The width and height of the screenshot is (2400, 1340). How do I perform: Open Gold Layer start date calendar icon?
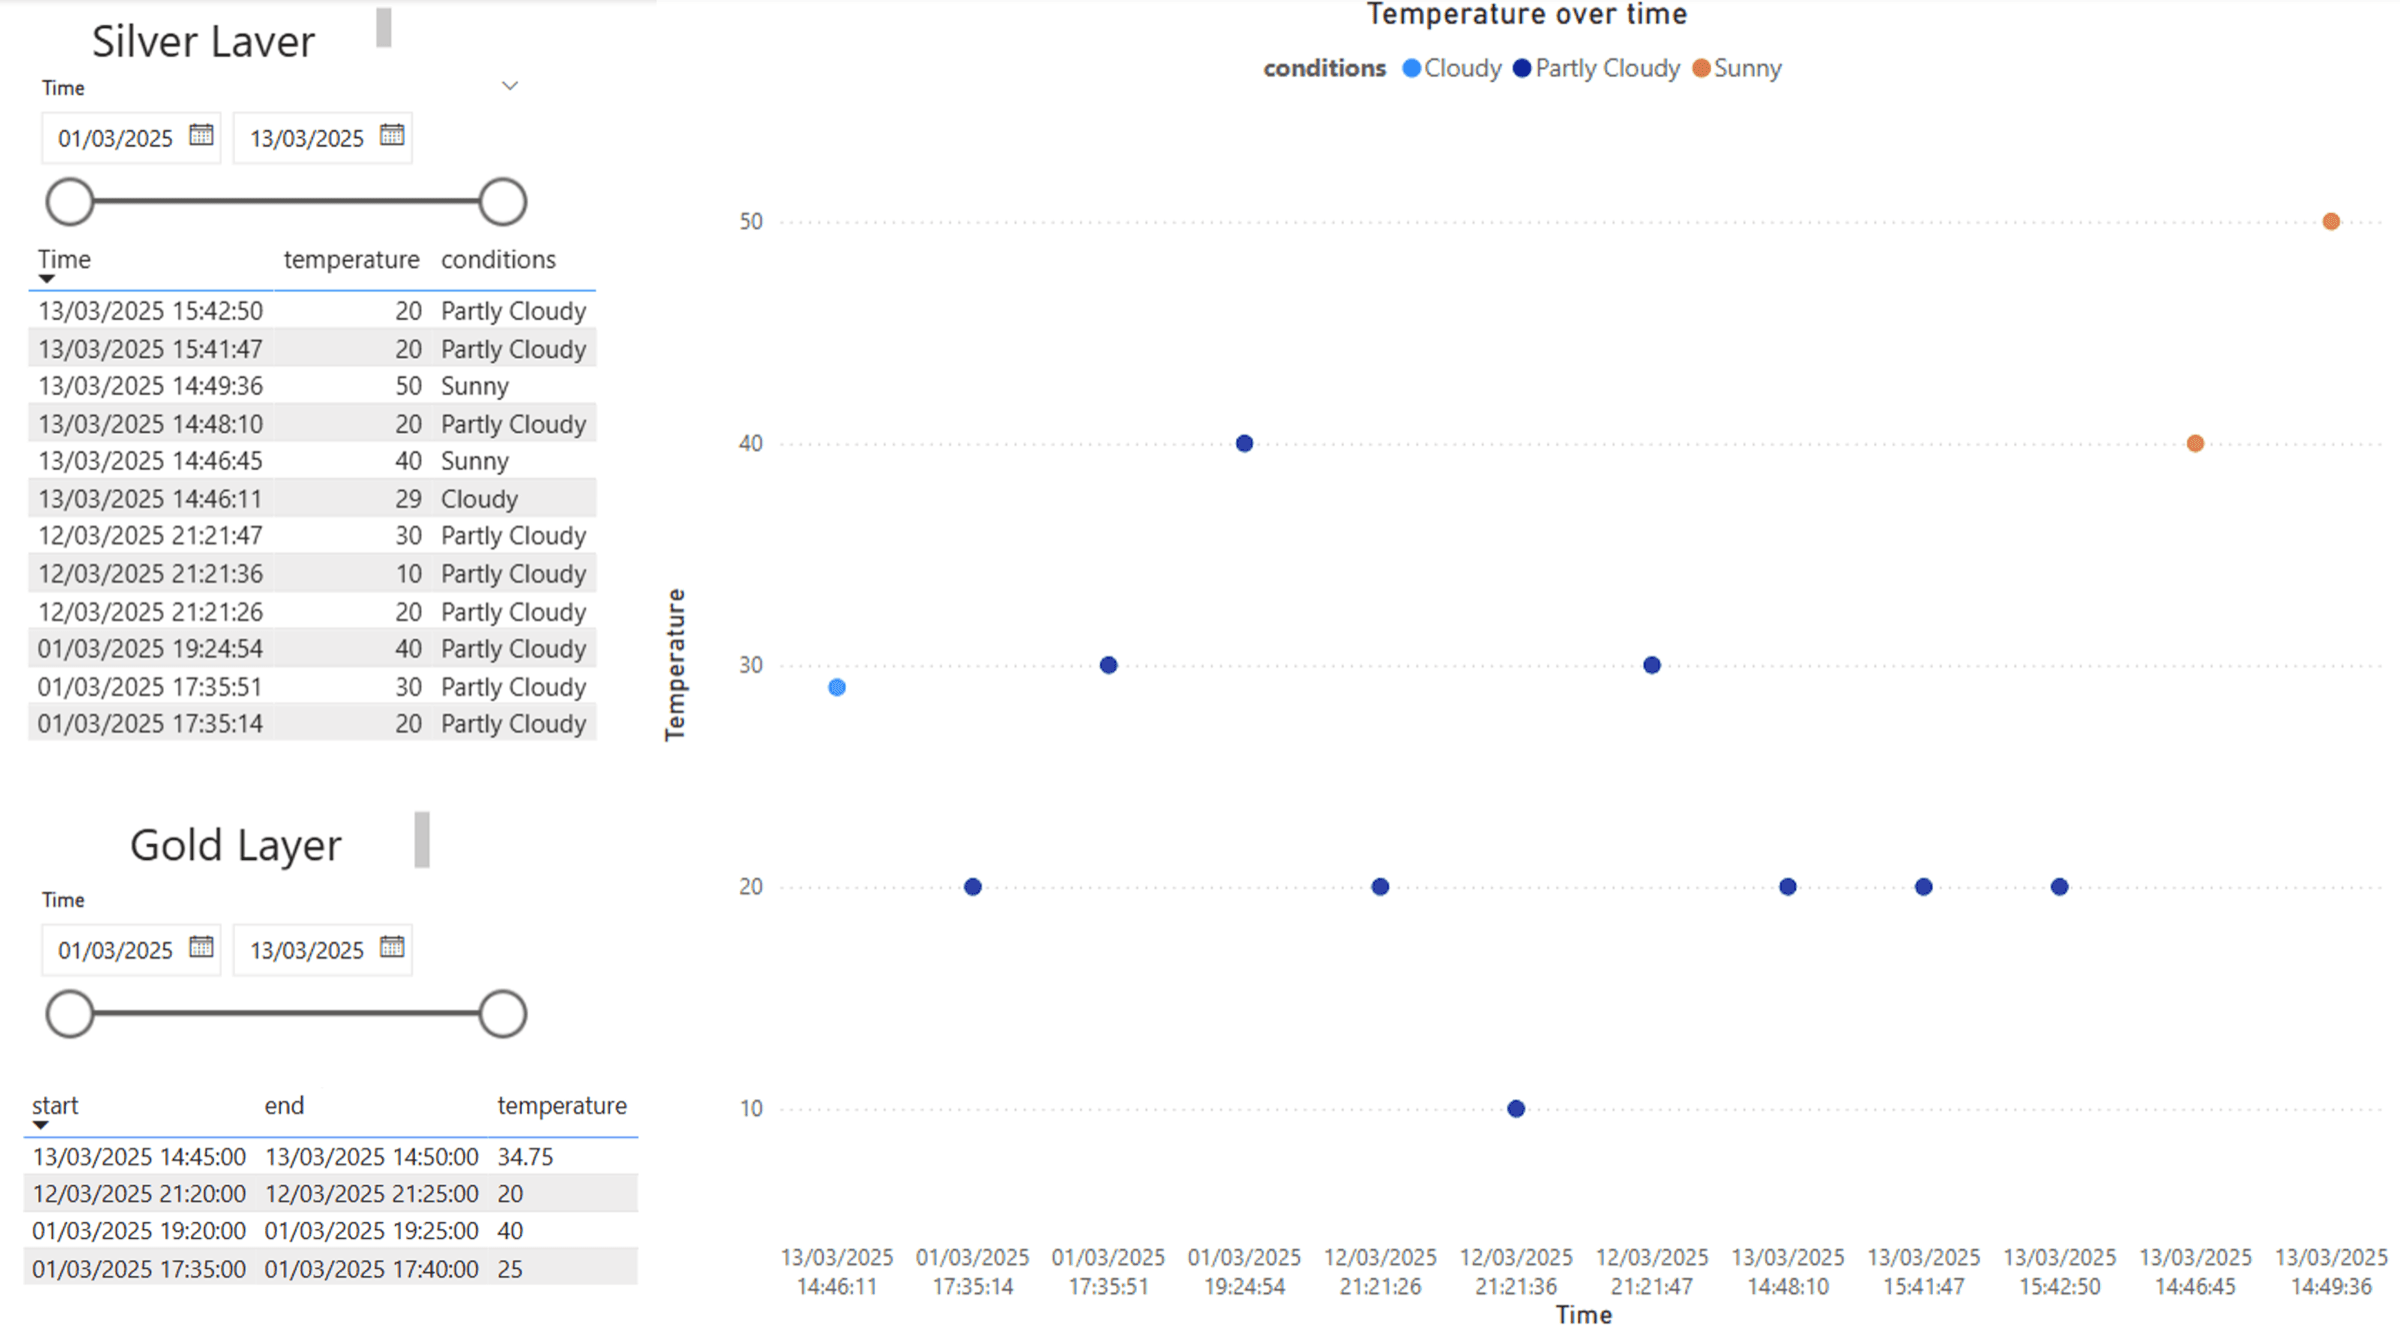coord(201,947)
